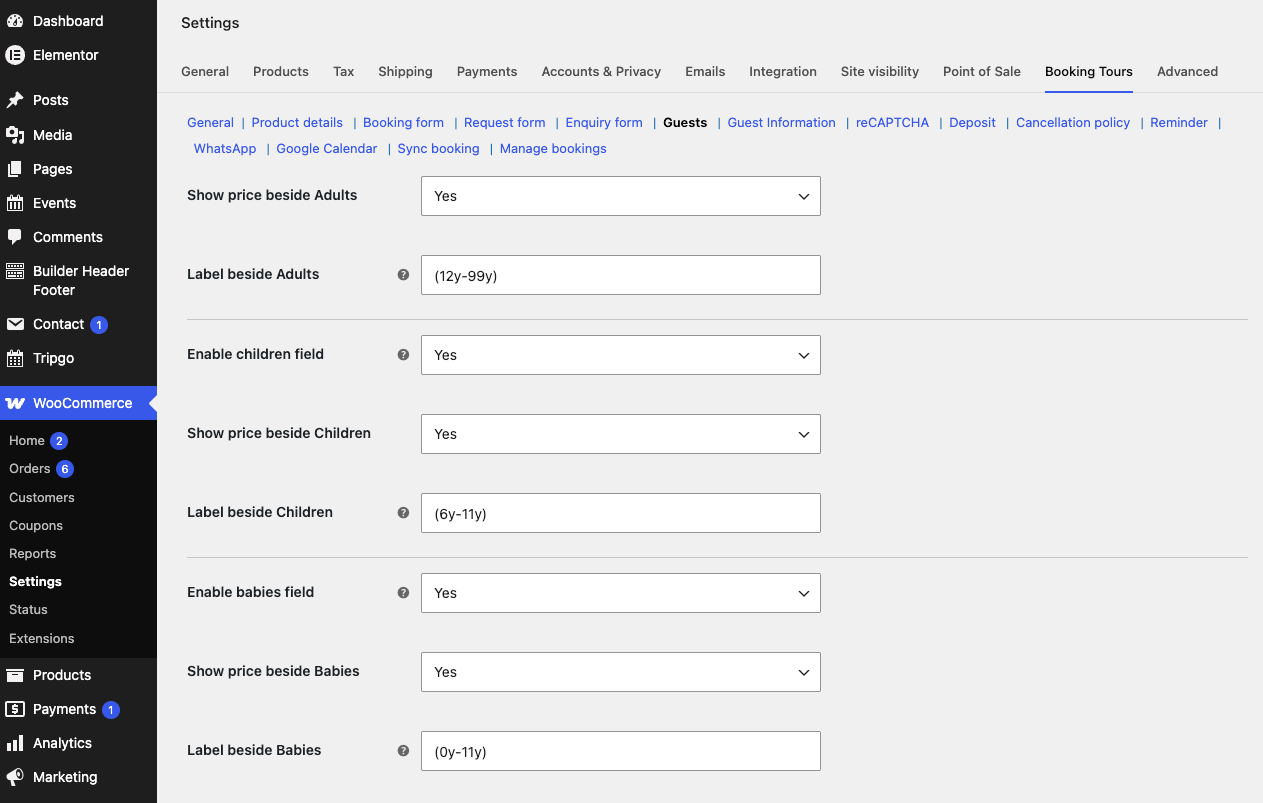
Task: Switch to the Emails tab
Action: tap(705, 71)
